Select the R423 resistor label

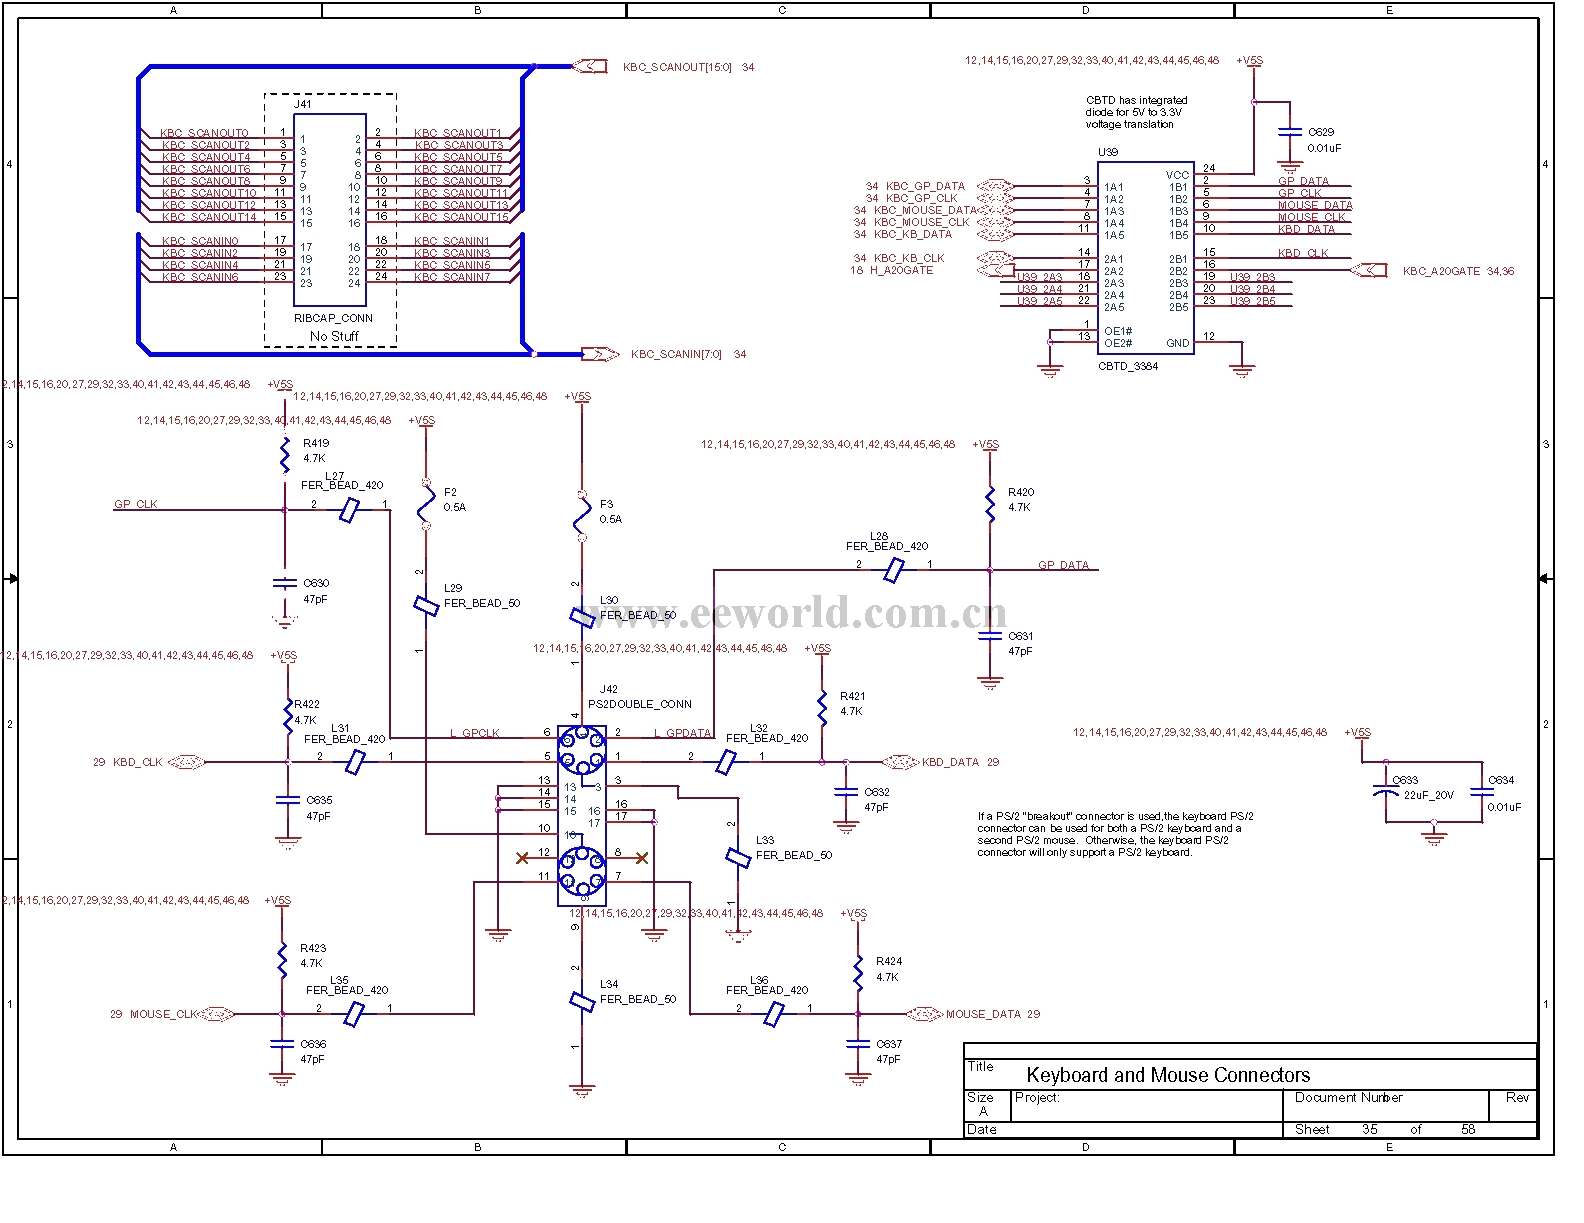pyautogui.click(x=313, y=948)
